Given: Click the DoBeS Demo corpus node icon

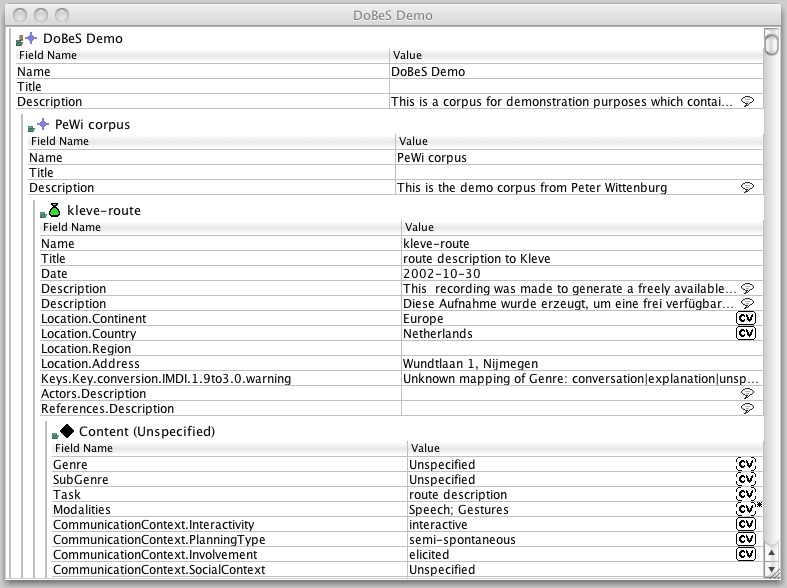Looking at the screenshot, I should (x=31, y=38).
